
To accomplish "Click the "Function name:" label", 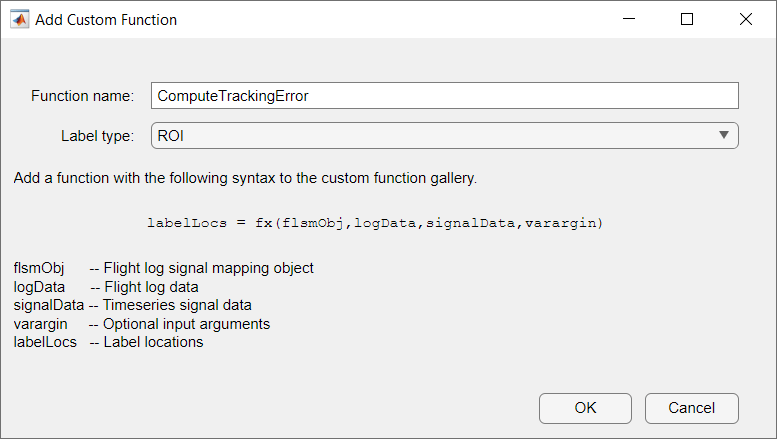I will pos(82,96).
